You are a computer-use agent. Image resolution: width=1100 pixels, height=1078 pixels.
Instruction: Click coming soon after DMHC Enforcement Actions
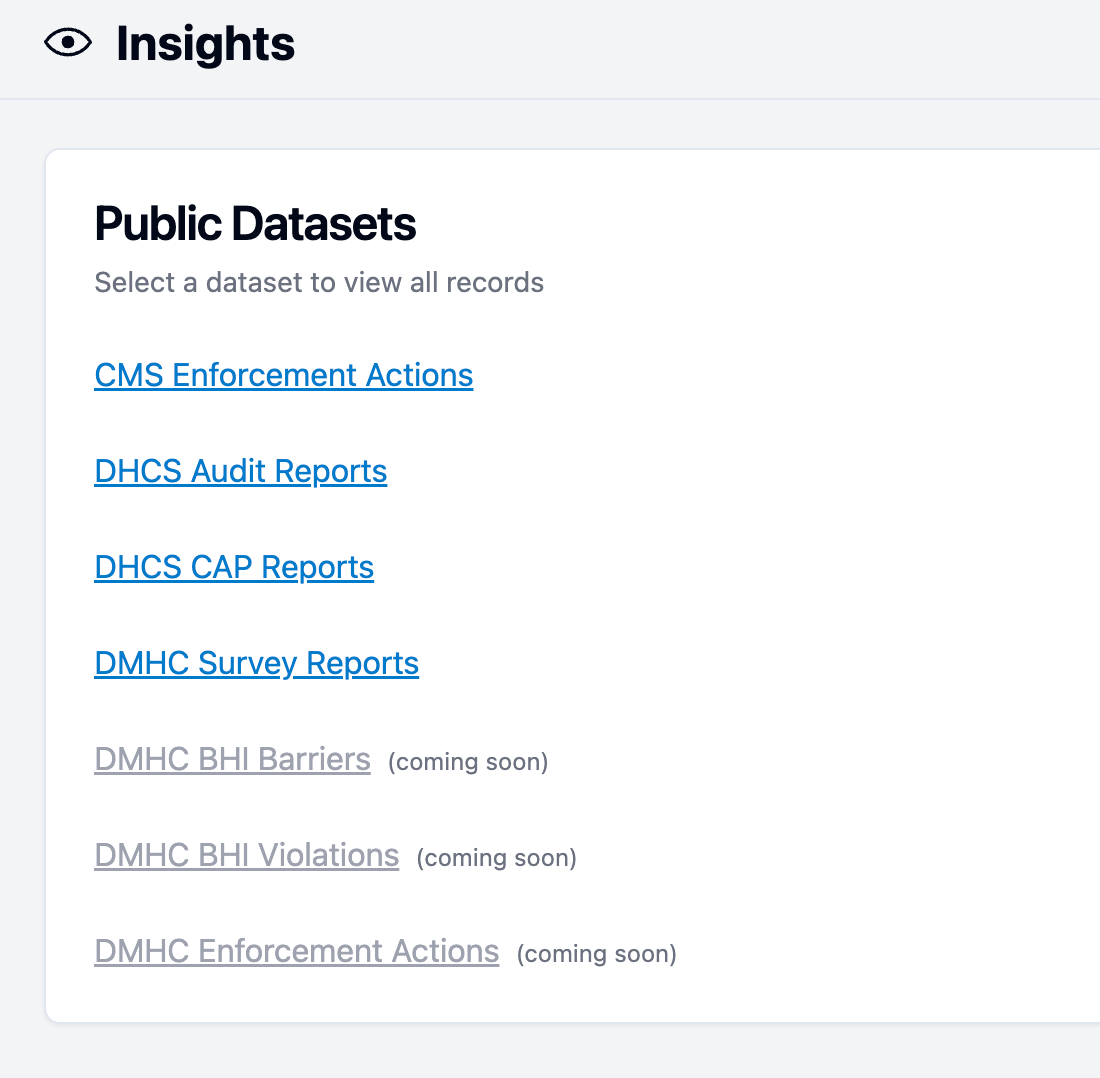pyautogui.click(x=595, y=954)
